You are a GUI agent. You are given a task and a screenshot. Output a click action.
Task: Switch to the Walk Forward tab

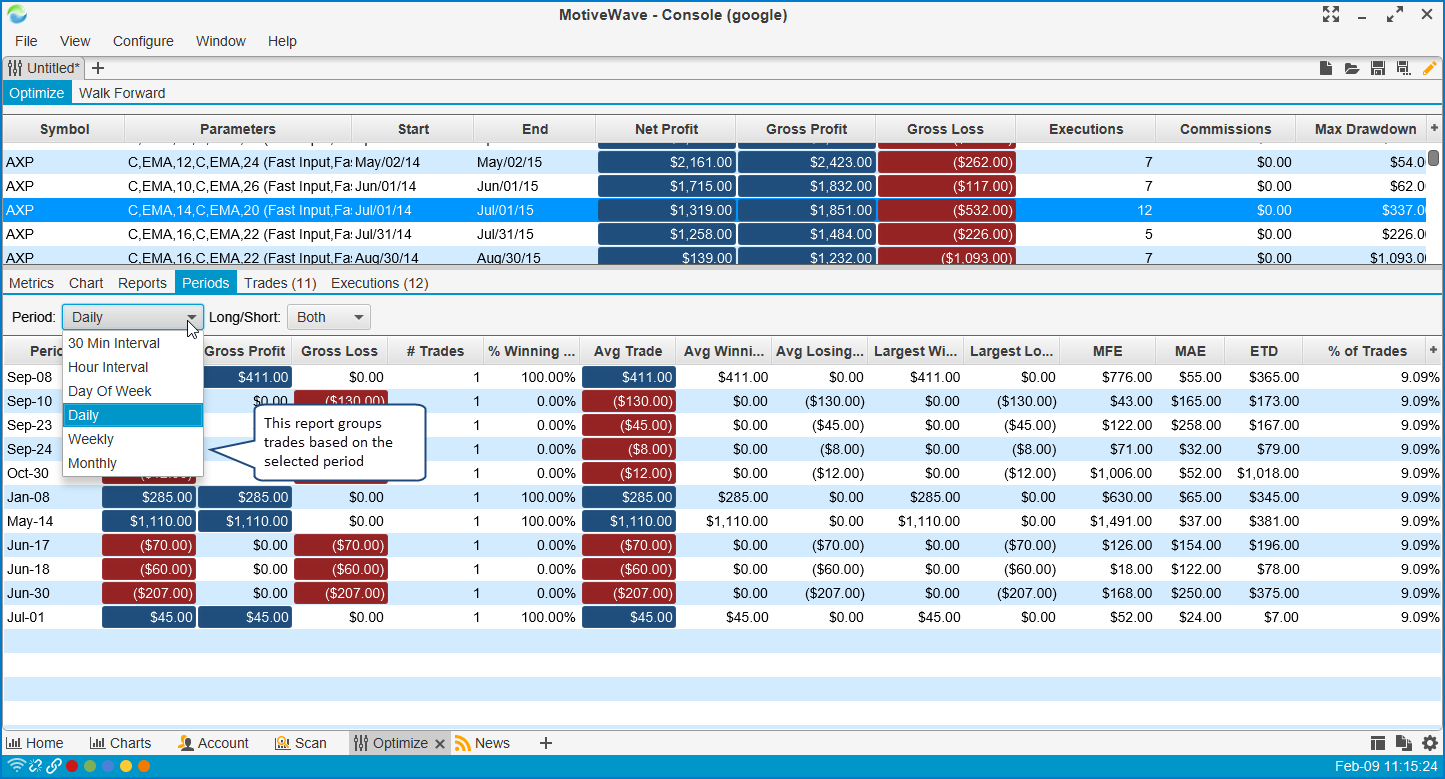[122, 93]
